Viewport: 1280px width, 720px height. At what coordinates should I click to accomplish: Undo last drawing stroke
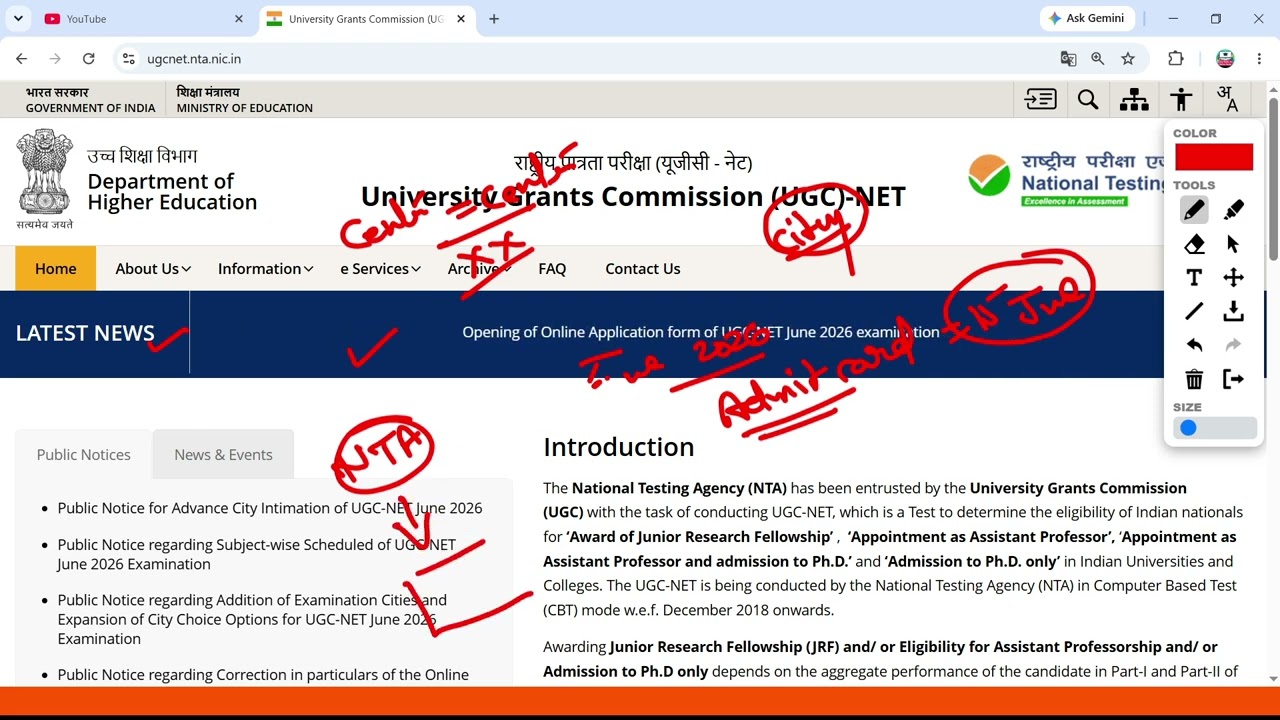pos(1194,345)
